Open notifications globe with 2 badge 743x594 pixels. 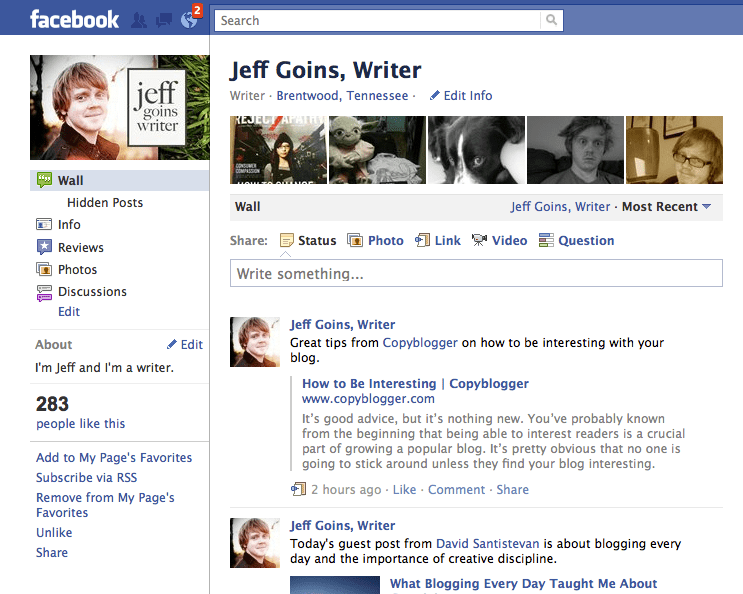pyautogui.click(x=190, y=19)
